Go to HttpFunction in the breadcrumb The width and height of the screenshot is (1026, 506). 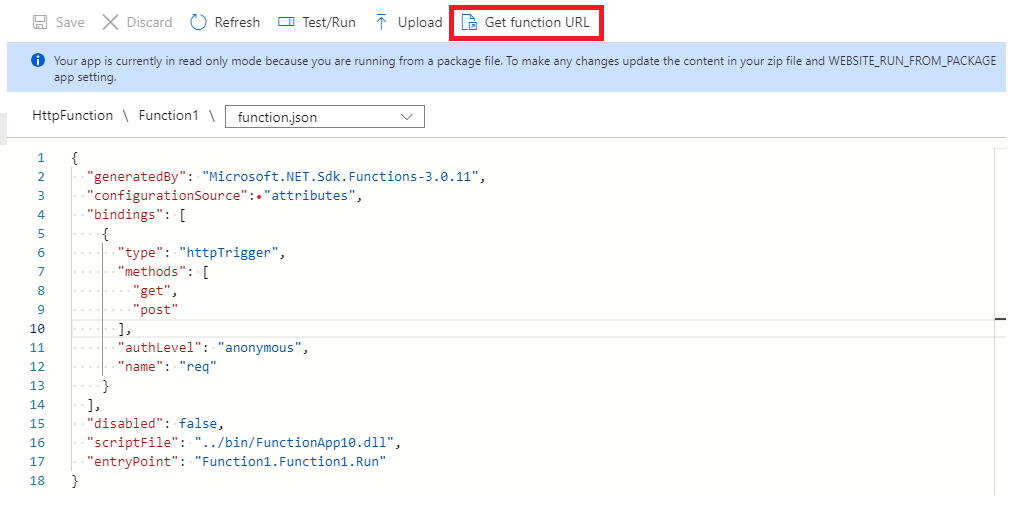pos(73,115)
